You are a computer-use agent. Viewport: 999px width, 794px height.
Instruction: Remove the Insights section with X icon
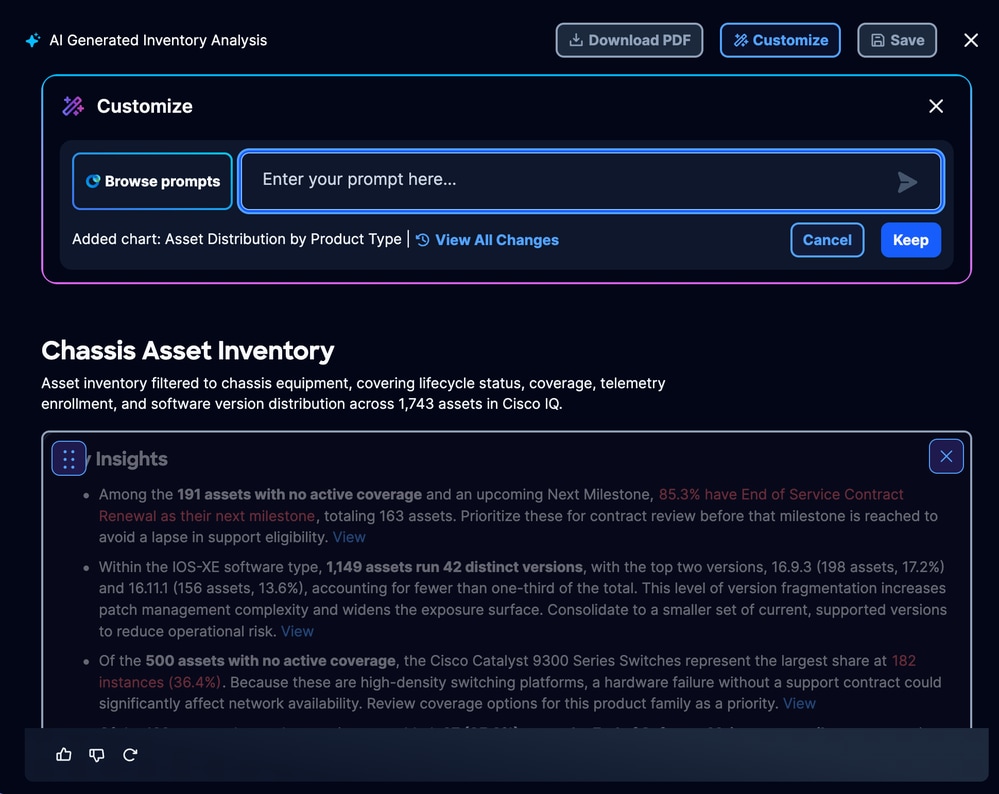[x=945, y=456]
